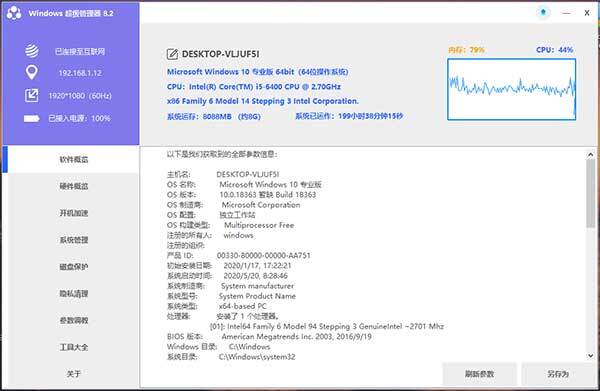Click the 1920*1080 (60Hz) resolution text

80,96
